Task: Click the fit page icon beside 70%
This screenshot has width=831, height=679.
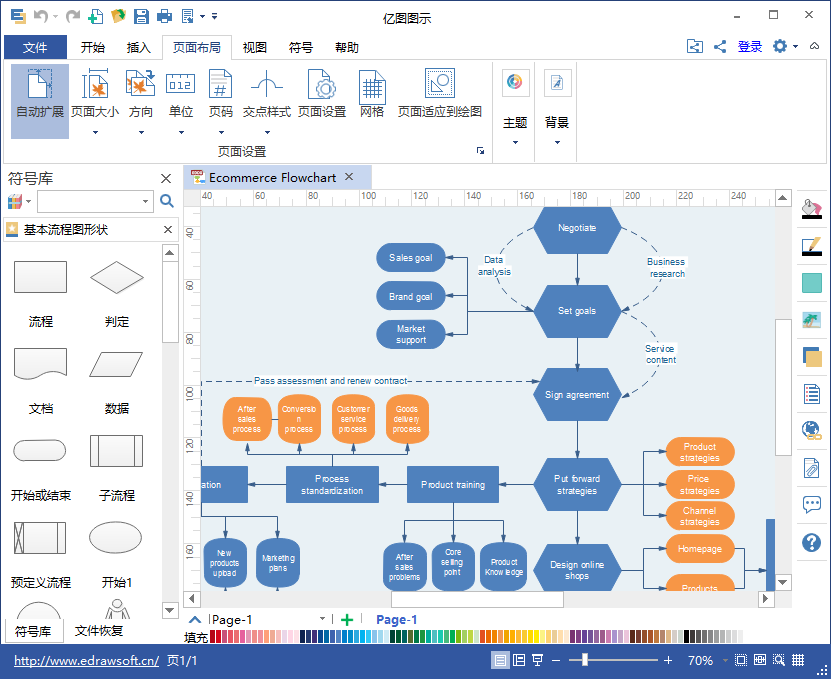Action: pyautogui.click(x=741, y=660)
